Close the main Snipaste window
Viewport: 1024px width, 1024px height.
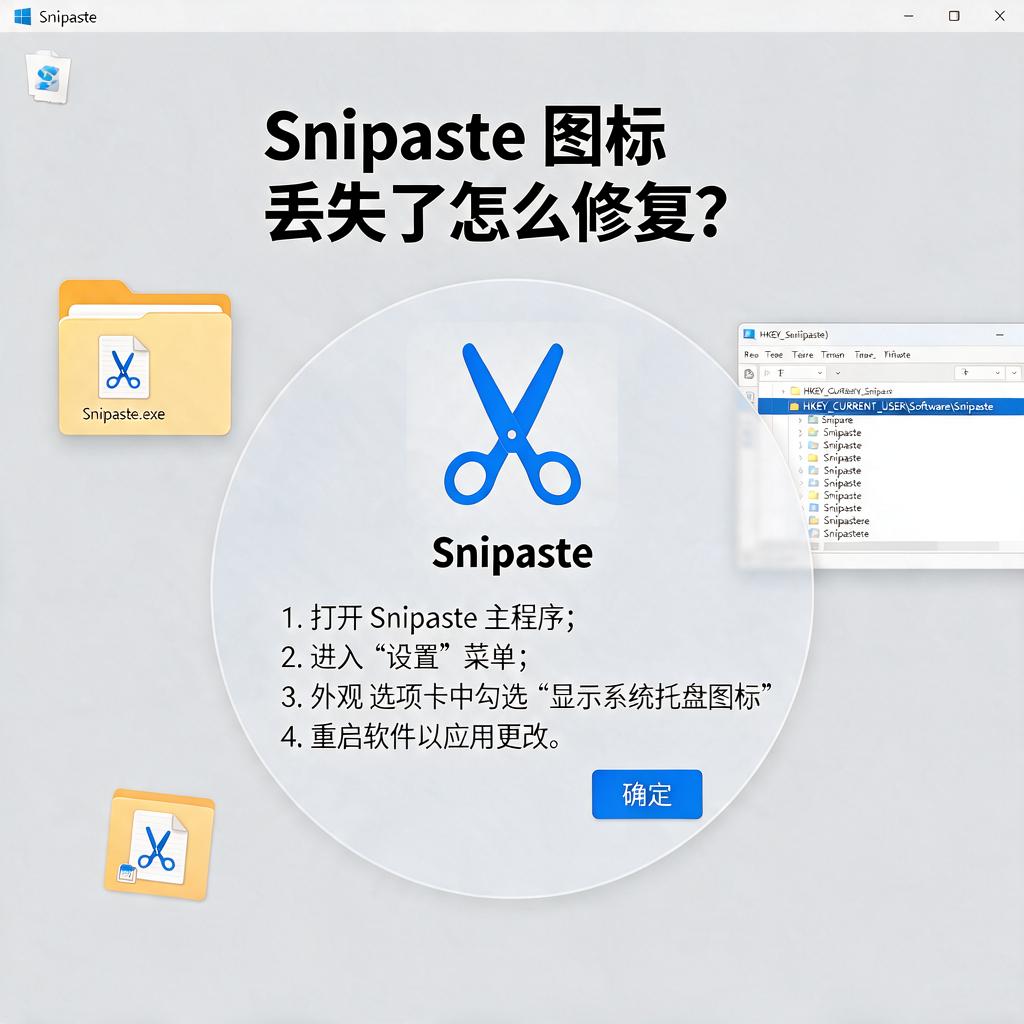click(999, 16)
